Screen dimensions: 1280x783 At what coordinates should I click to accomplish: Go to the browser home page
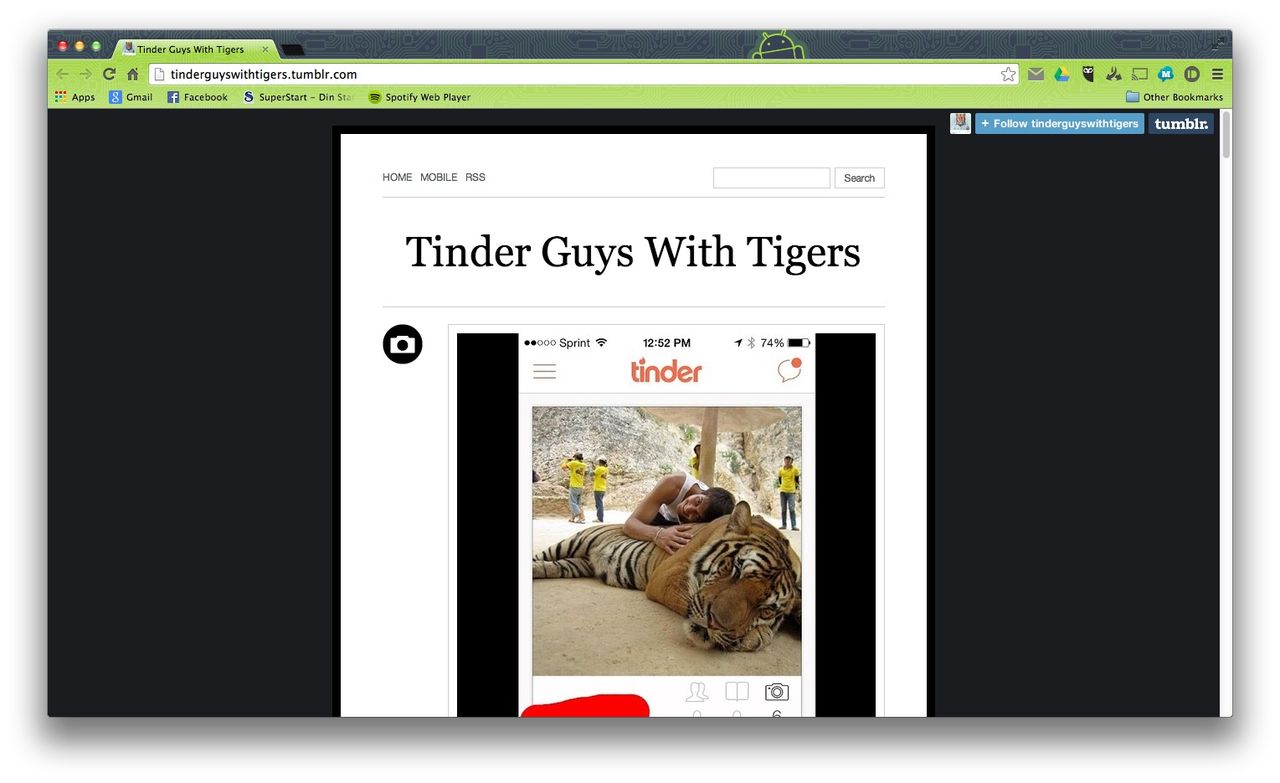(x=132, y=74)
